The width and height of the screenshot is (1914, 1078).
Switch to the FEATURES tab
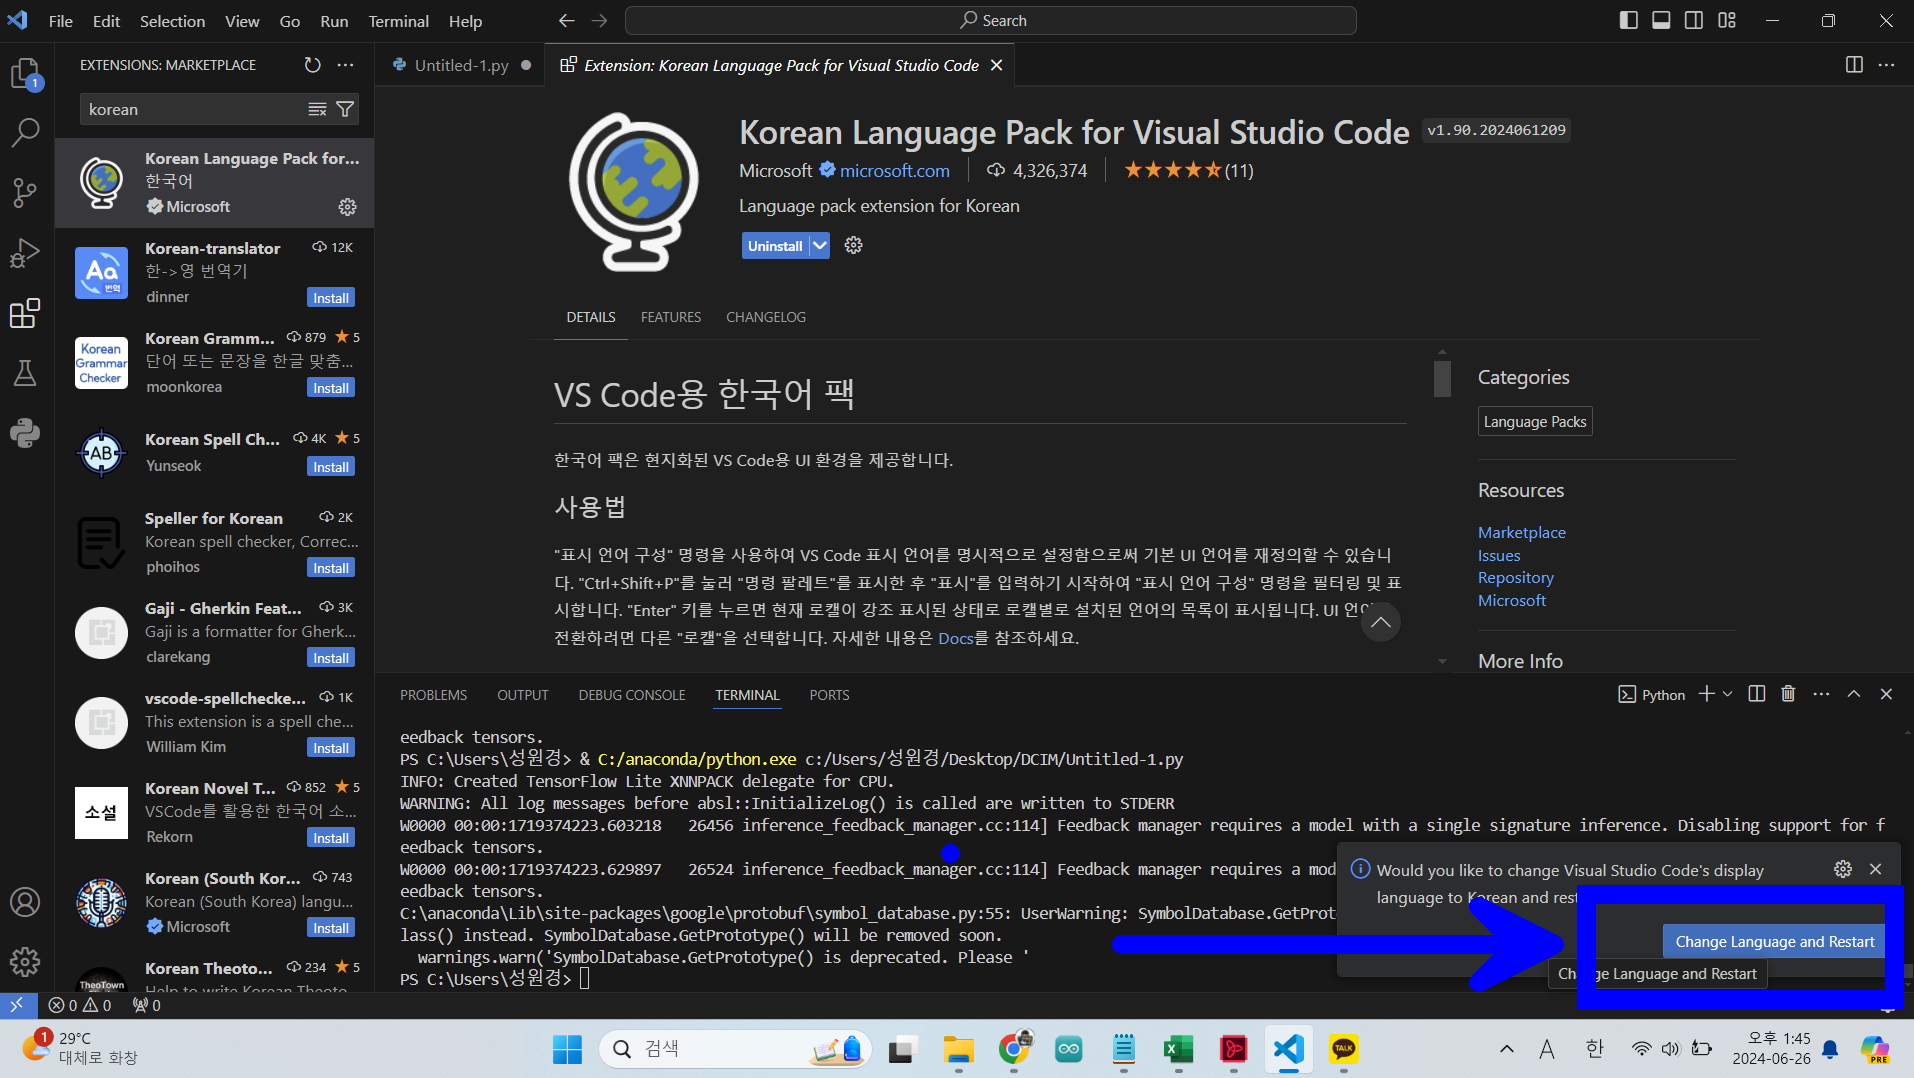pyautogui.click(x=671, y=317)
